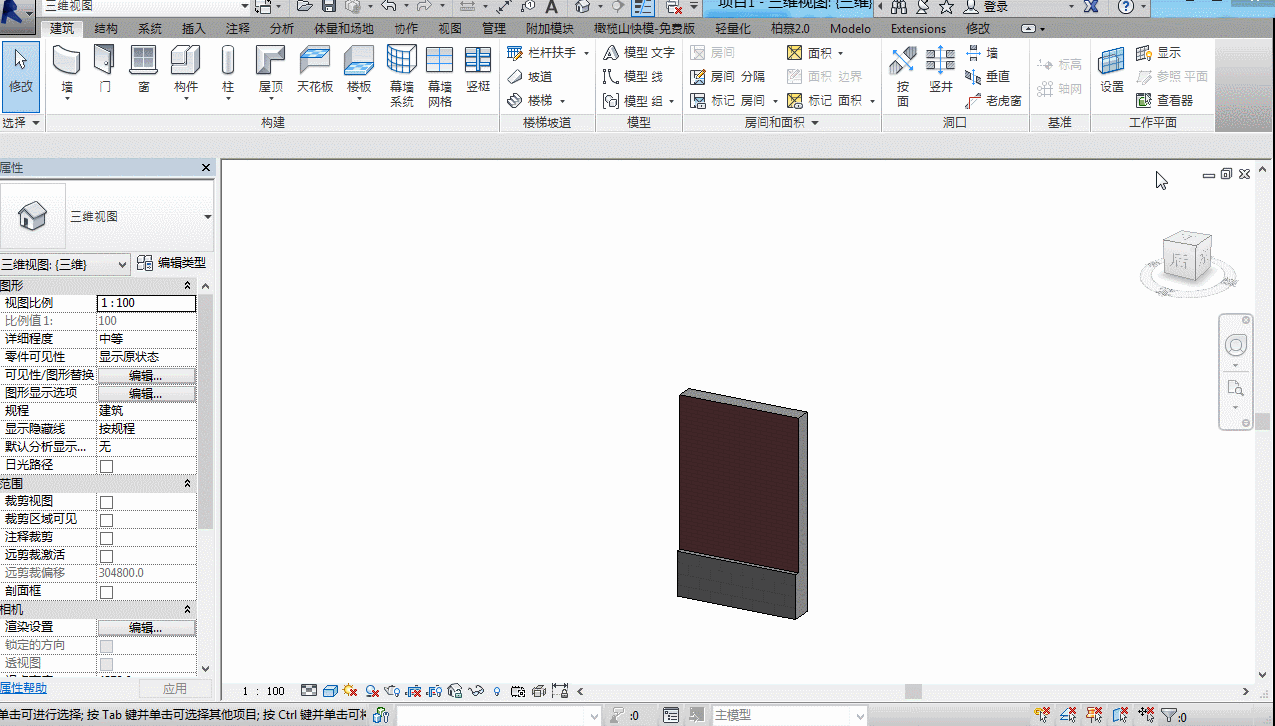Select the 竖梃 (Mullion) tool
Image resolution: width=1275 pixels, height=726 pixels.
tap(478, 70)
